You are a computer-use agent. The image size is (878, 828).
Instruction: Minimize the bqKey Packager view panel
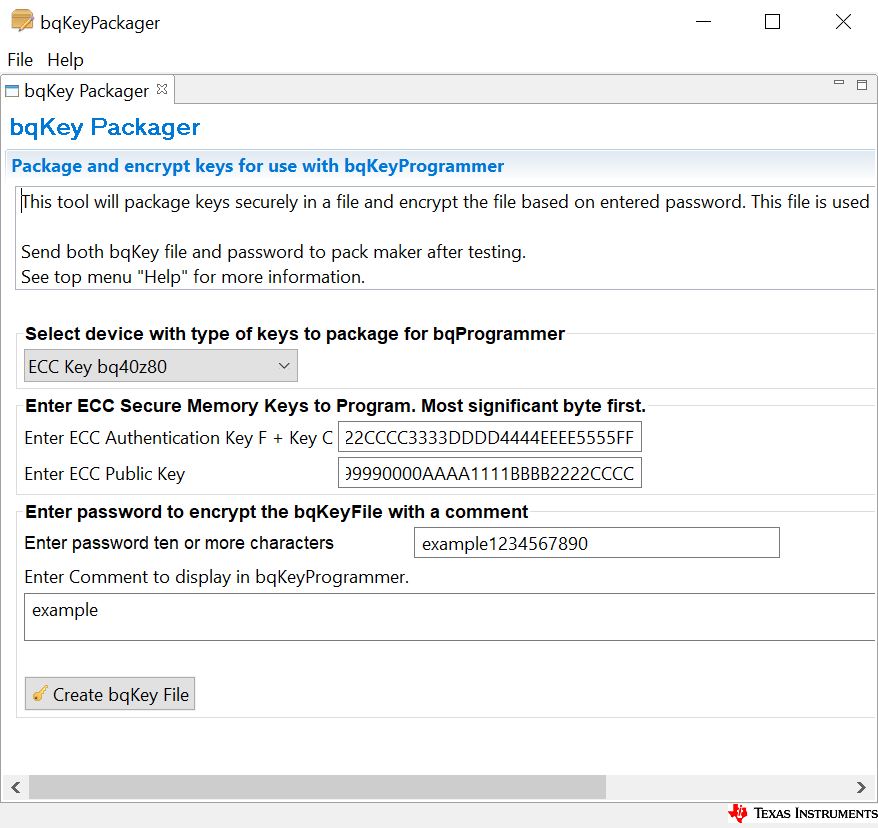[838, 86]
